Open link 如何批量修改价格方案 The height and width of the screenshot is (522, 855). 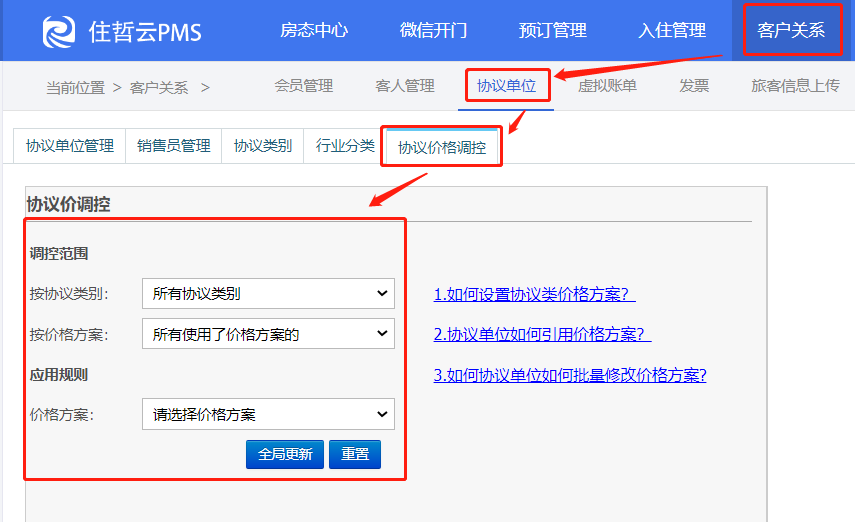click(570, 375)
